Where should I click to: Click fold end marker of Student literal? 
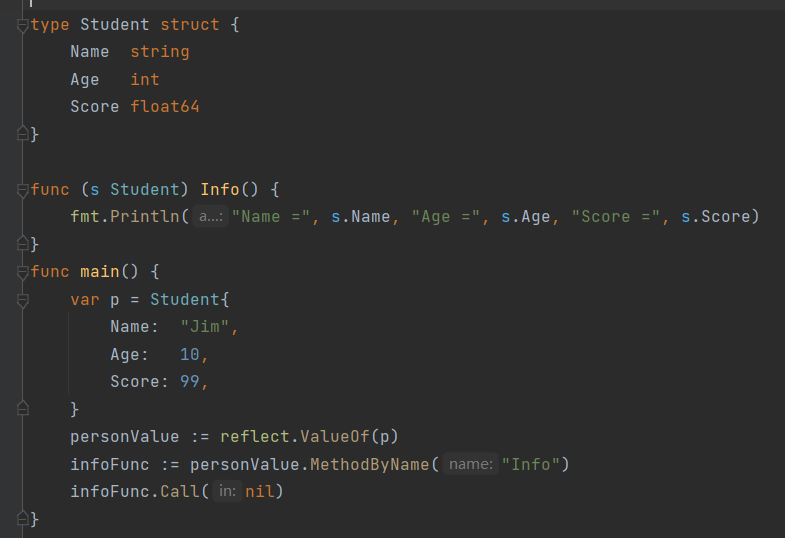(x=23, y=409)
